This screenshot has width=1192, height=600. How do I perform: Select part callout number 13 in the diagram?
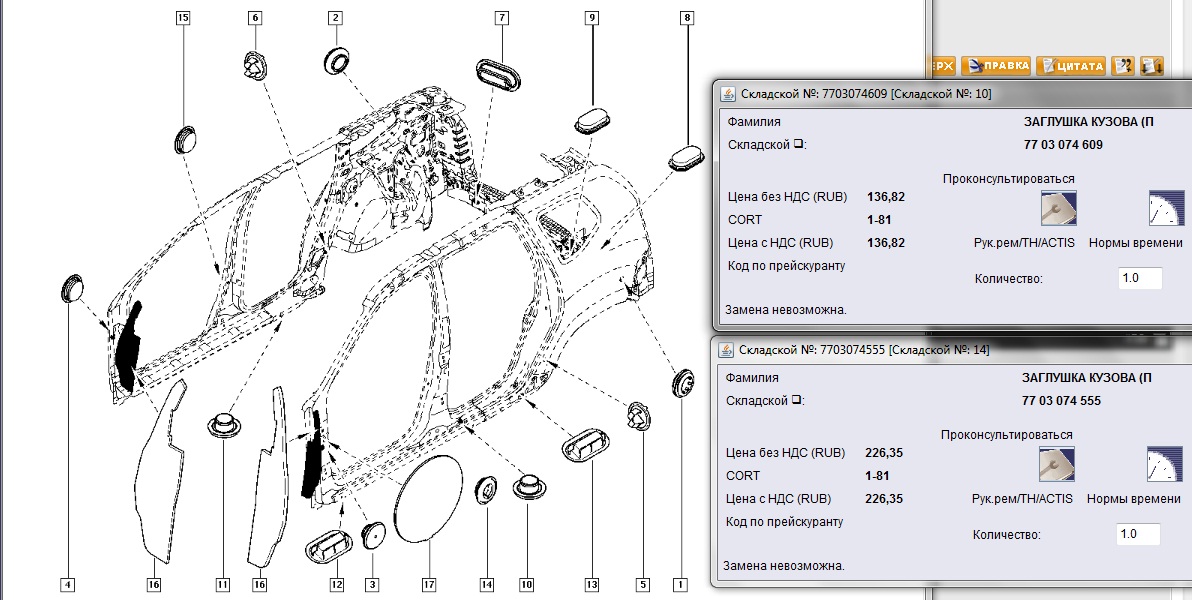pos(591,584)
